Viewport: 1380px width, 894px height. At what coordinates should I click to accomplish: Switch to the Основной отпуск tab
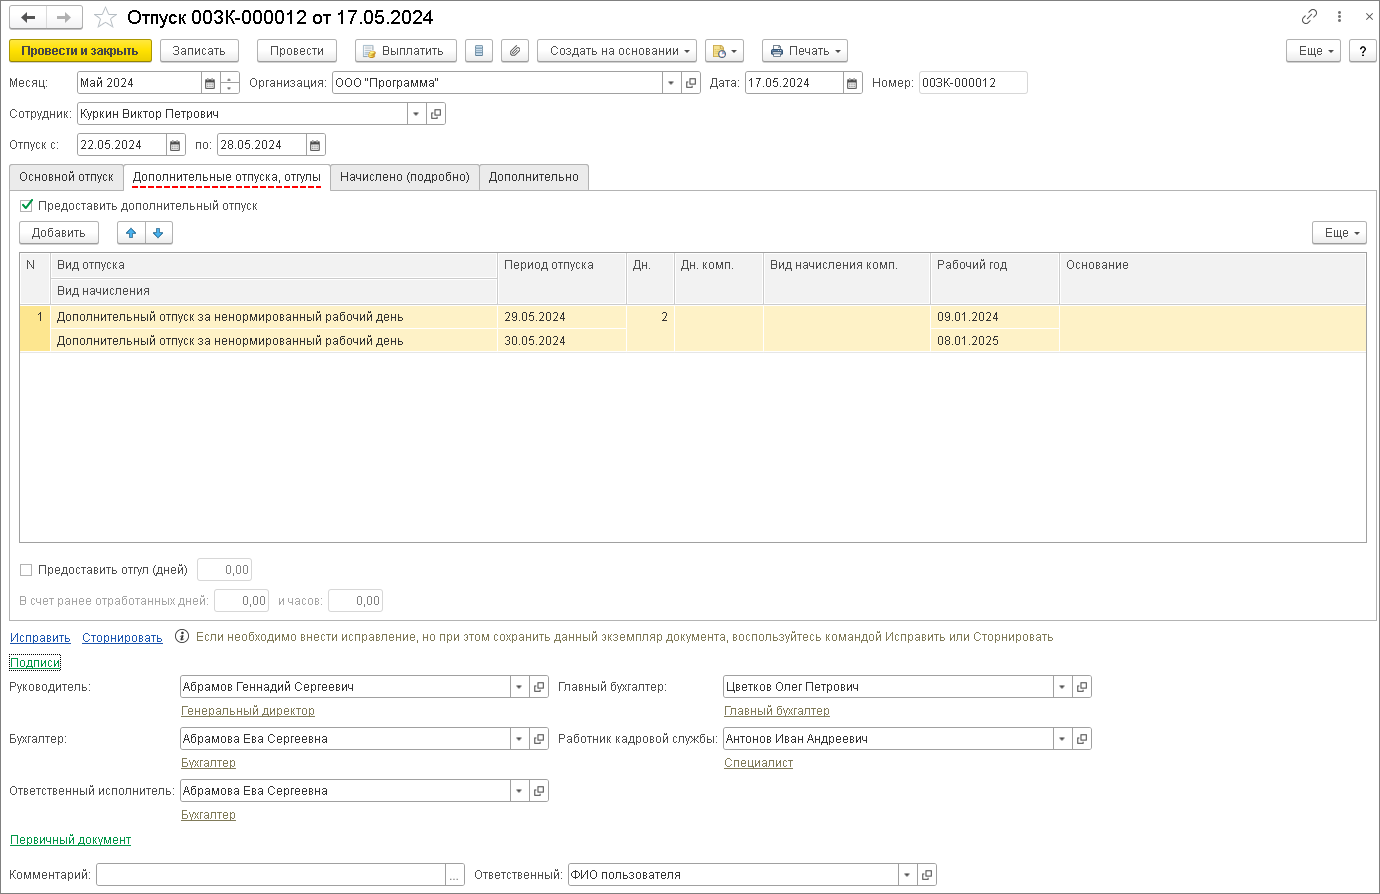tap(66, 177)
